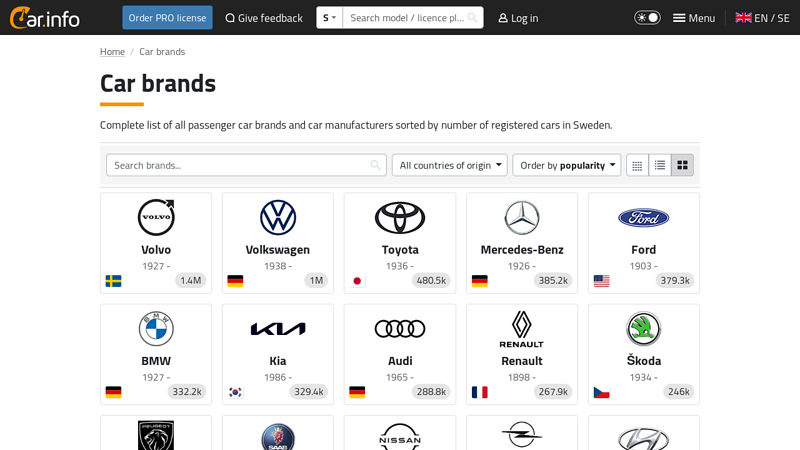Click the Volvo brand name
This screenshot has width=800, height=450.
(x=156, y=249)
